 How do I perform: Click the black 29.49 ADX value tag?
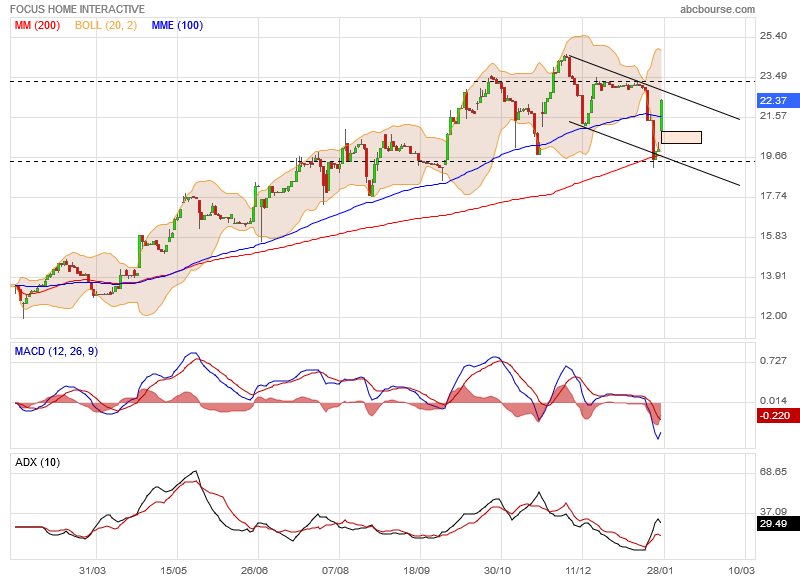(x=778, y=523)
